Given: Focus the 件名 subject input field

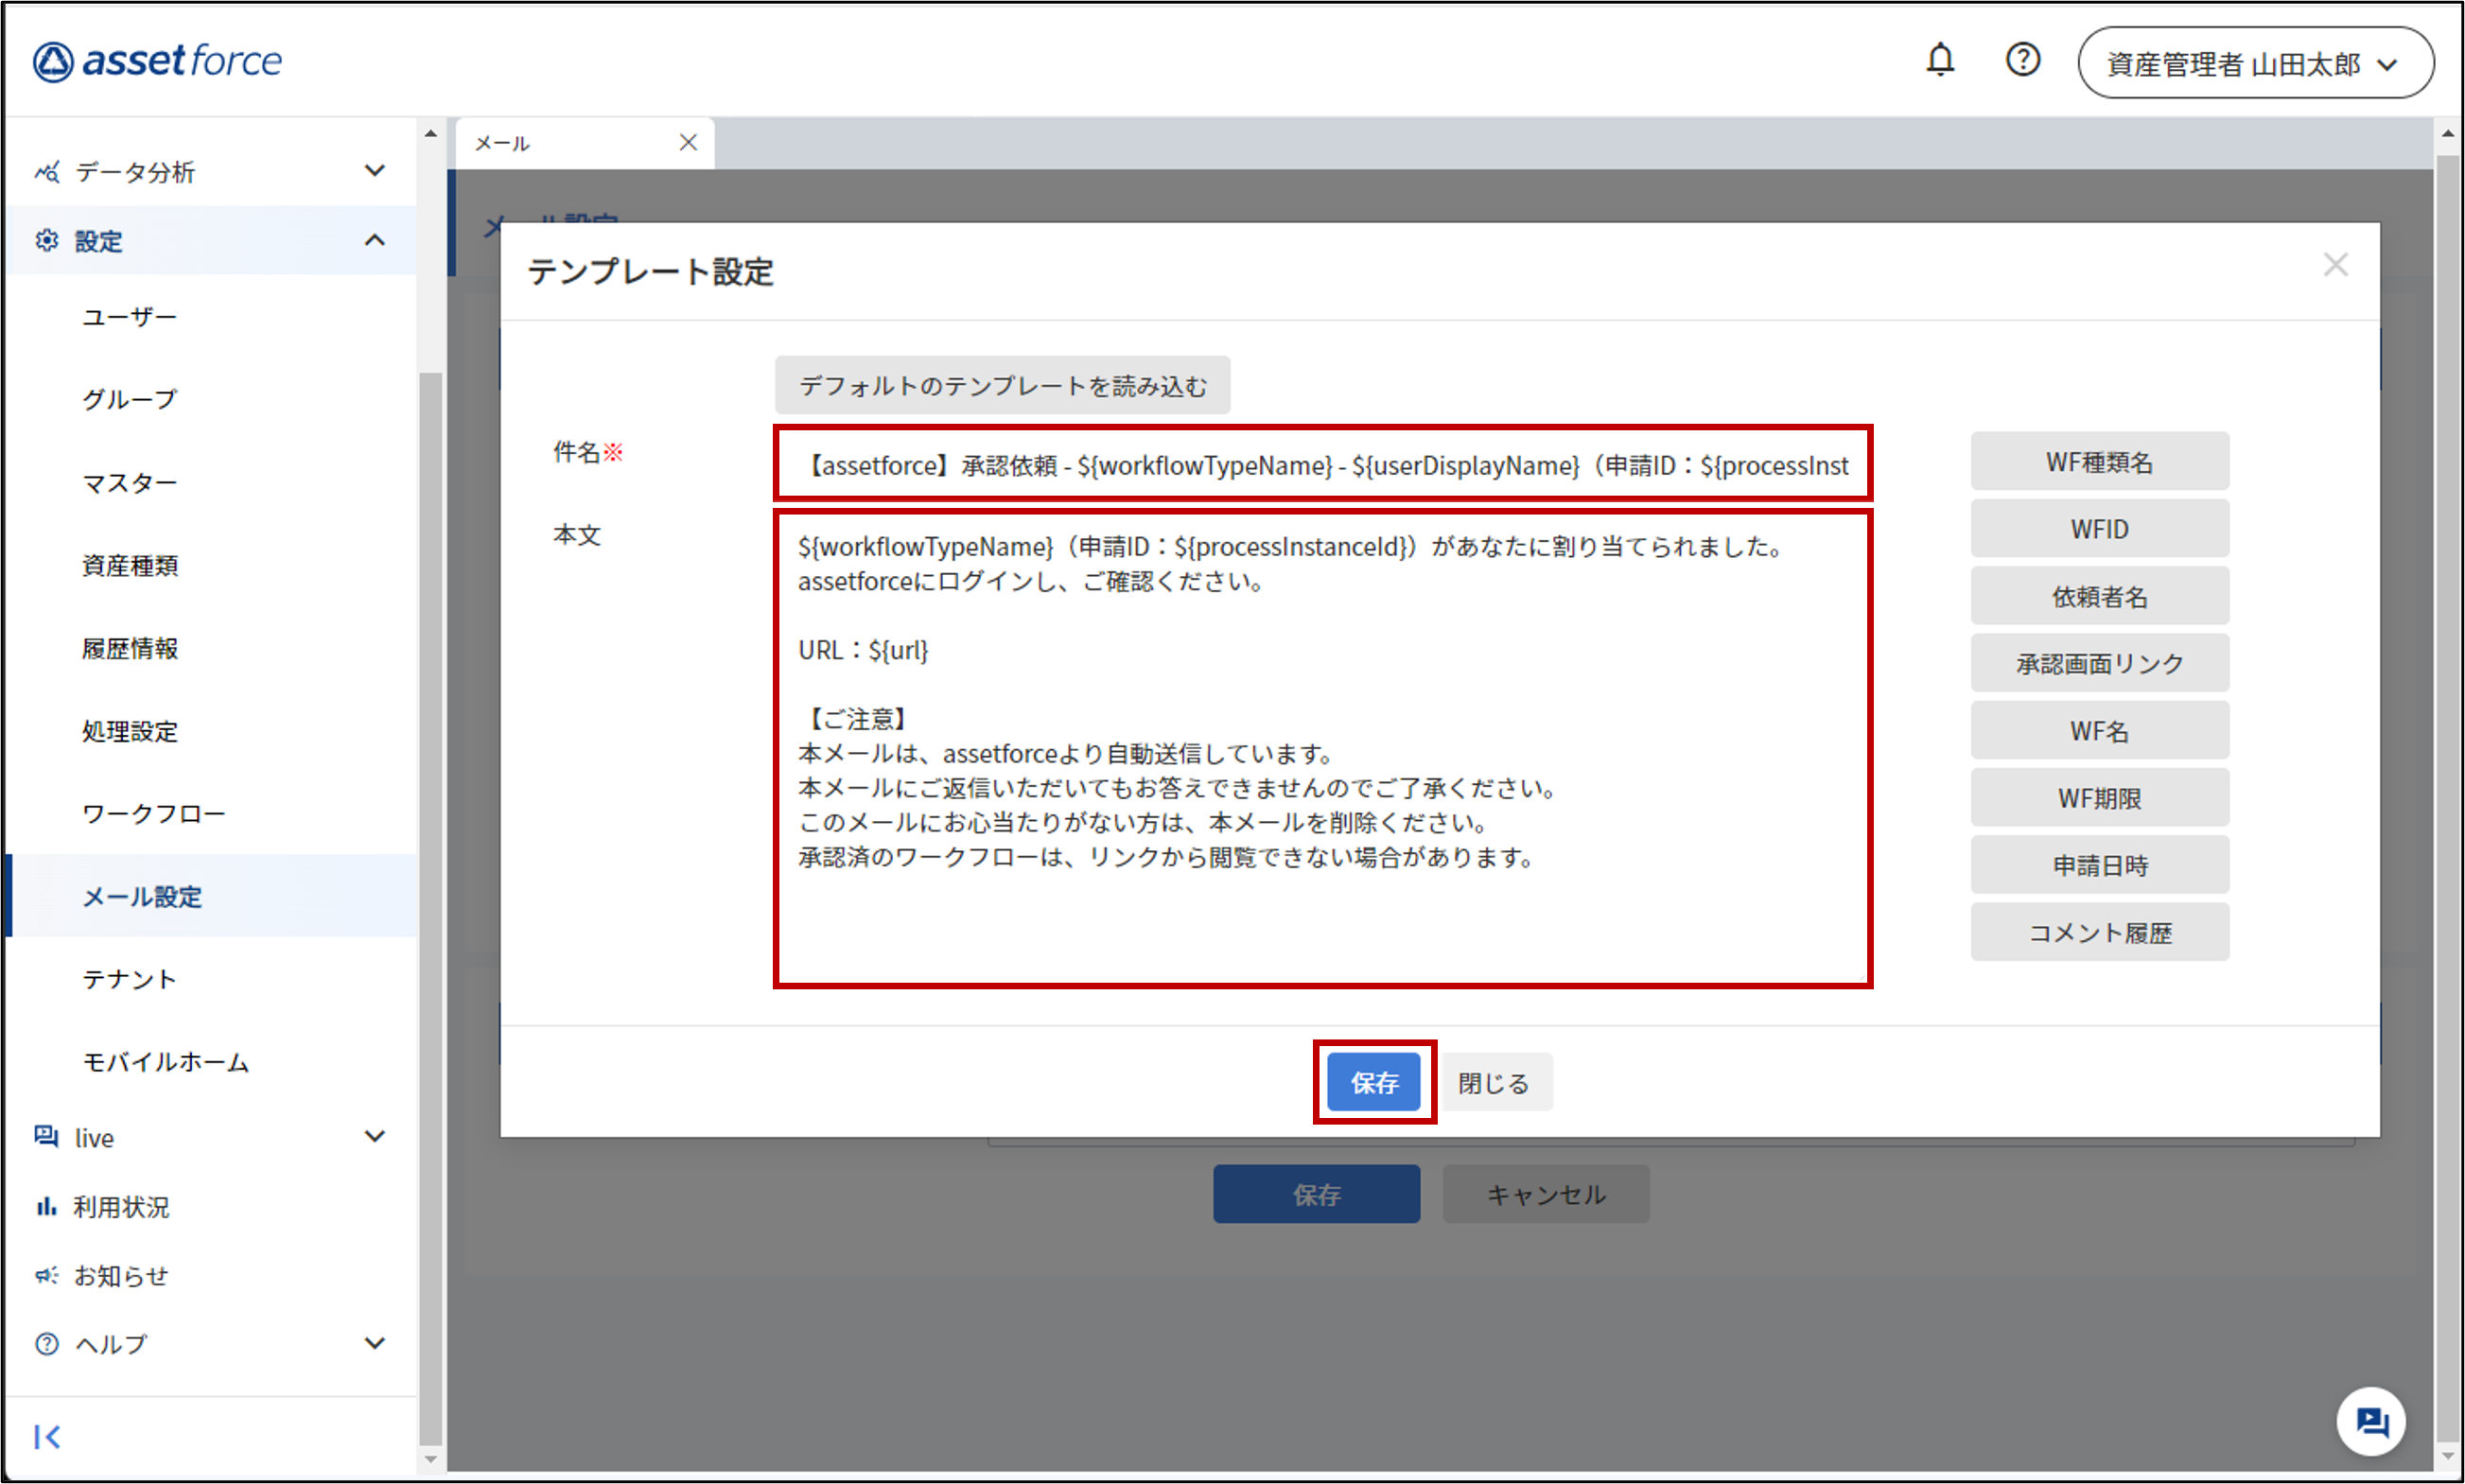Looking at the screenshot, I should pos(1323,464).
